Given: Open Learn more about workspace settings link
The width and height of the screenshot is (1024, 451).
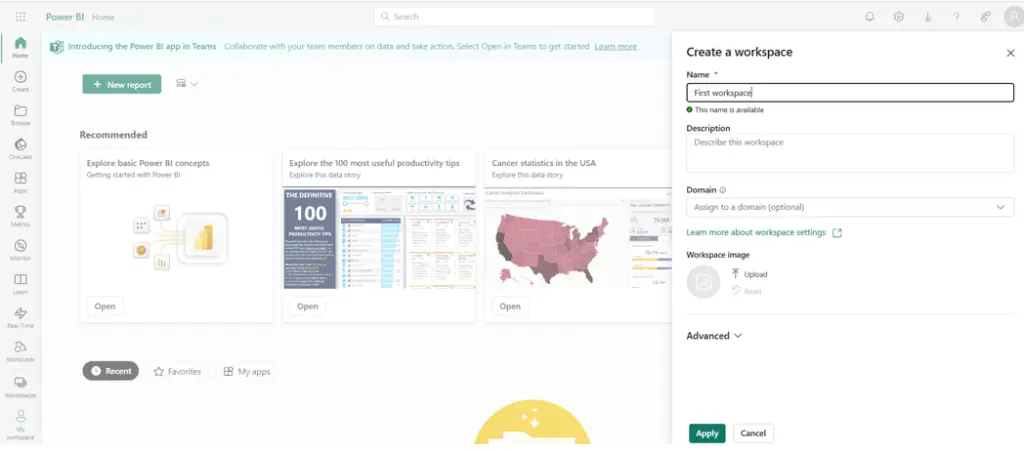Looking at the screenshot, I should (763, 232).
